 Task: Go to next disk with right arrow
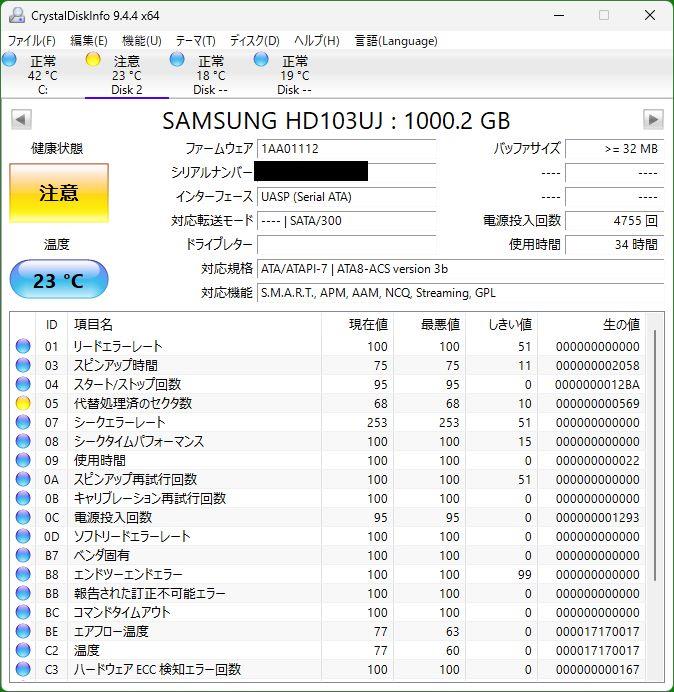click(653, 119)
